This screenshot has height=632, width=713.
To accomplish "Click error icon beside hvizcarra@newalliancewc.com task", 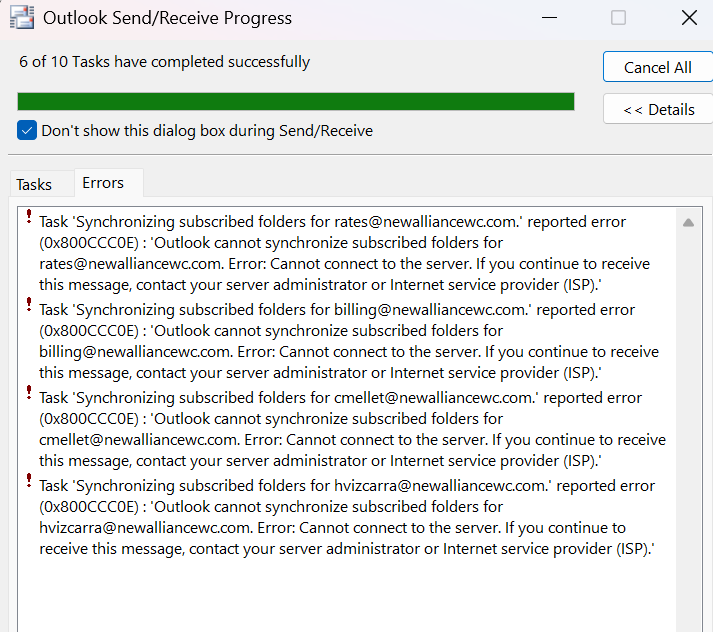I will 29,481.
